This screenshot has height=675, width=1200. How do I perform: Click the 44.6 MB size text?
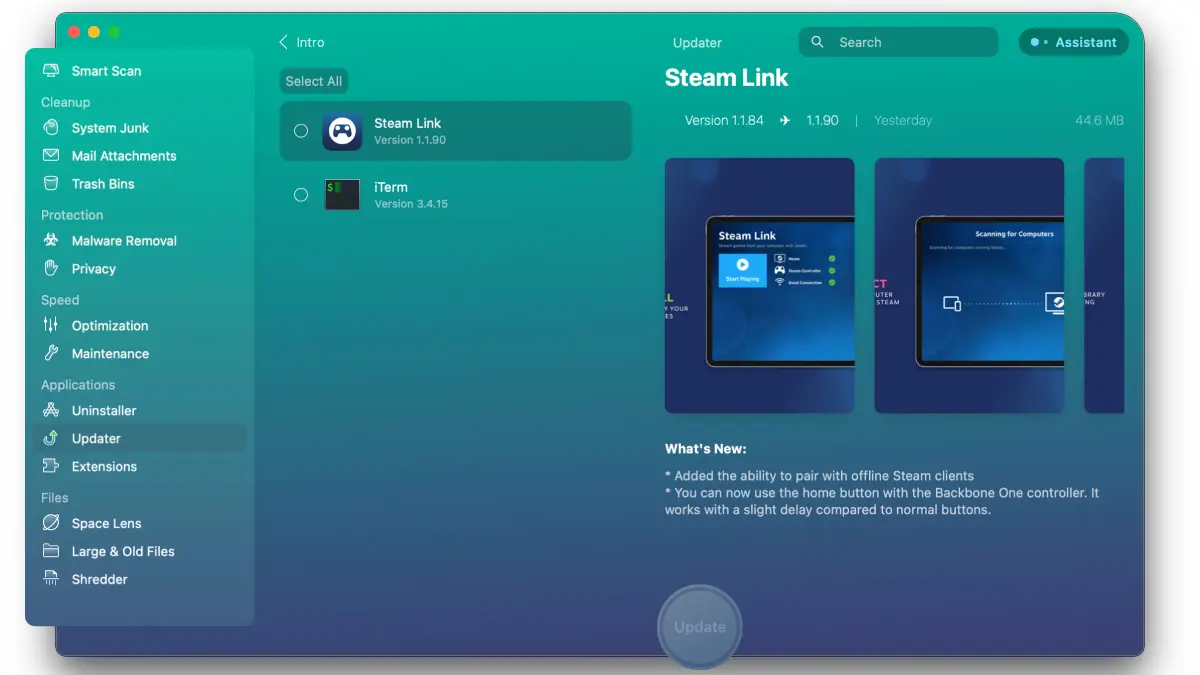[1099, 120]
